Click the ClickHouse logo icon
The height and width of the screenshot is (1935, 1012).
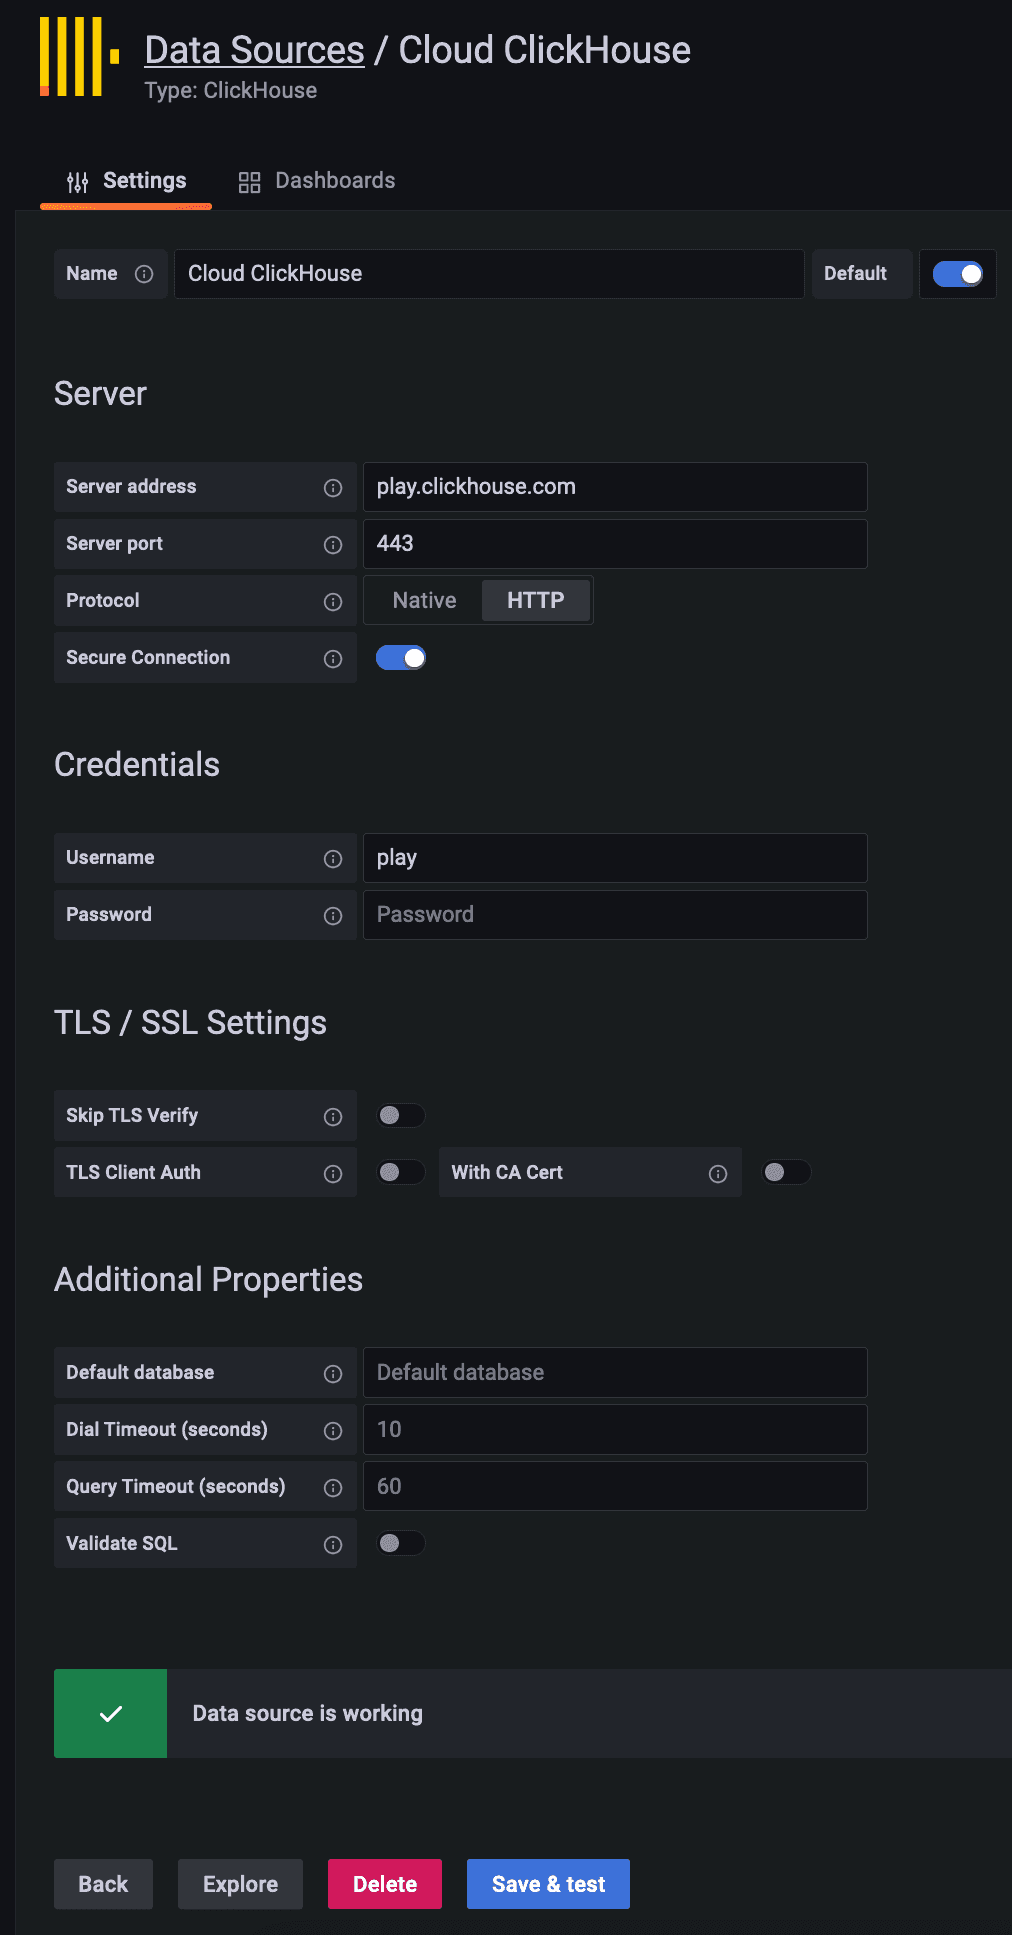(x=79, y=57)
